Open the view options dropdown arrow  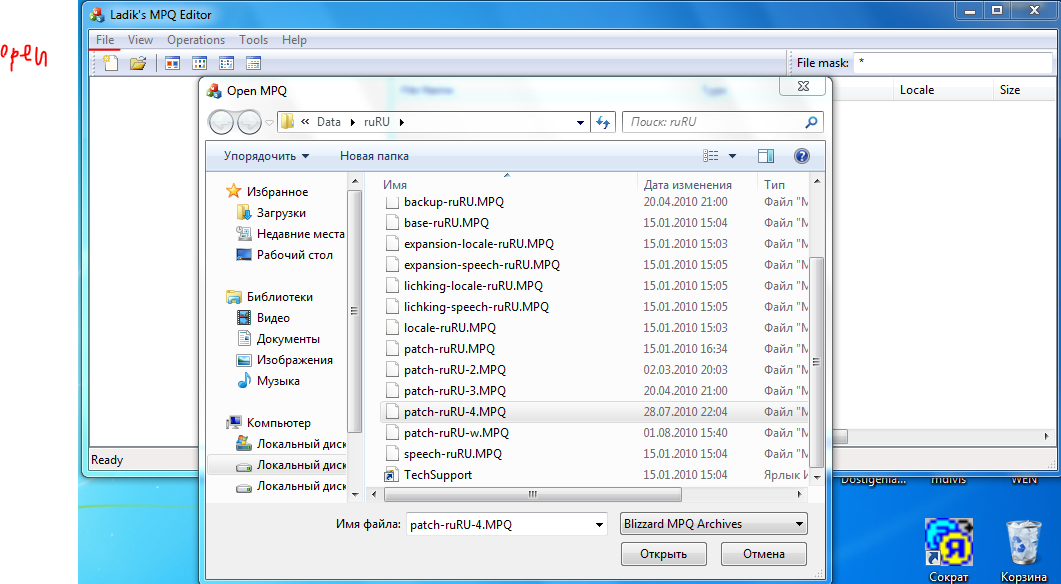(x=732, y=156)
